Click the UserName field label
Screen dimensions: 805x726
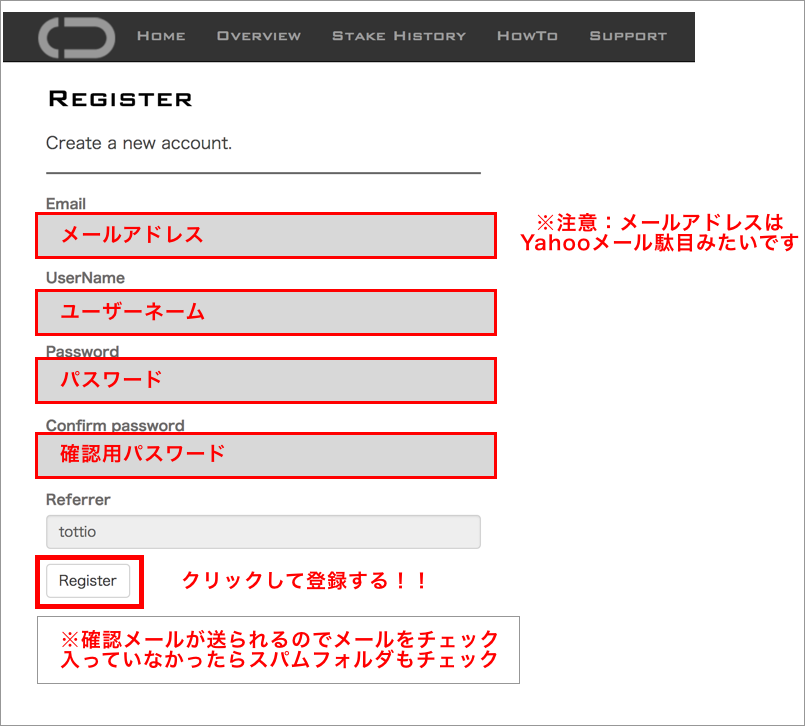[85, 278]
